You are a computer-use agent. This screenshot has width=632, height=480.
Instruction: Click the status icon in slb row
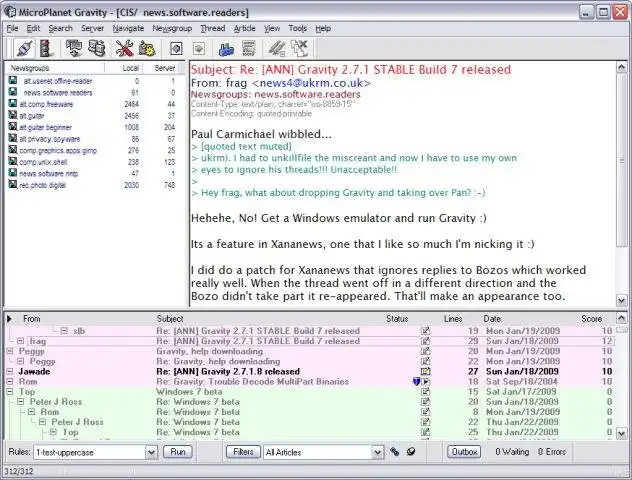(426, 331)
